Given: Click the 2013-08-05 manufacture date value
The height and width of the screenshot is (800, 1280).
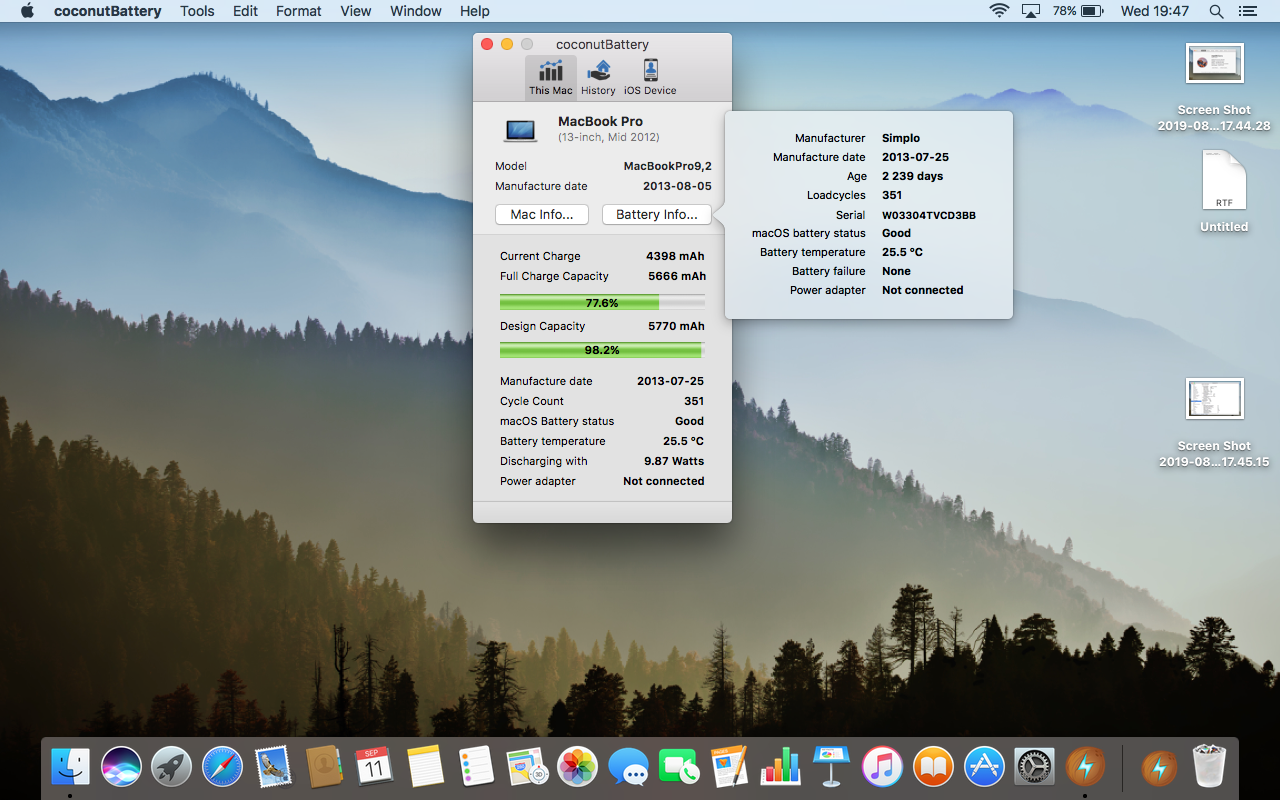Looking at the screenshot, I should (677, 186).
